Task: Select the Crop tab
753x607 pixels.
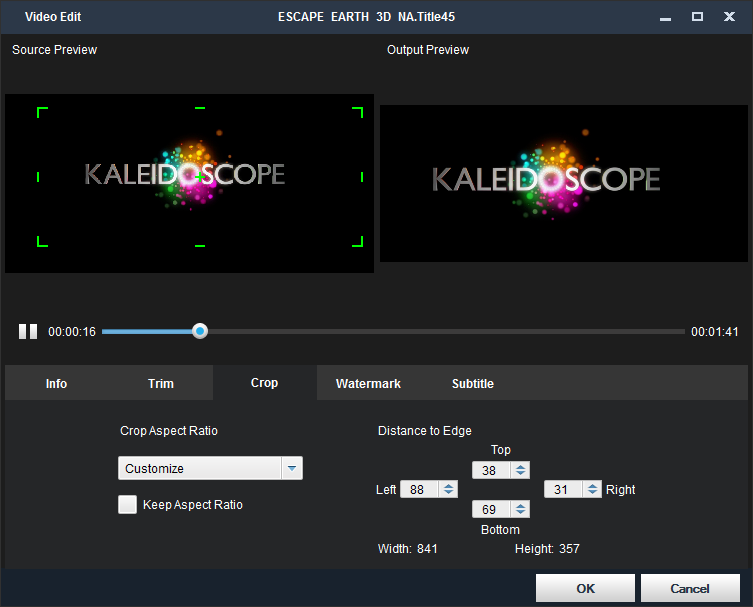Action: 265,383
